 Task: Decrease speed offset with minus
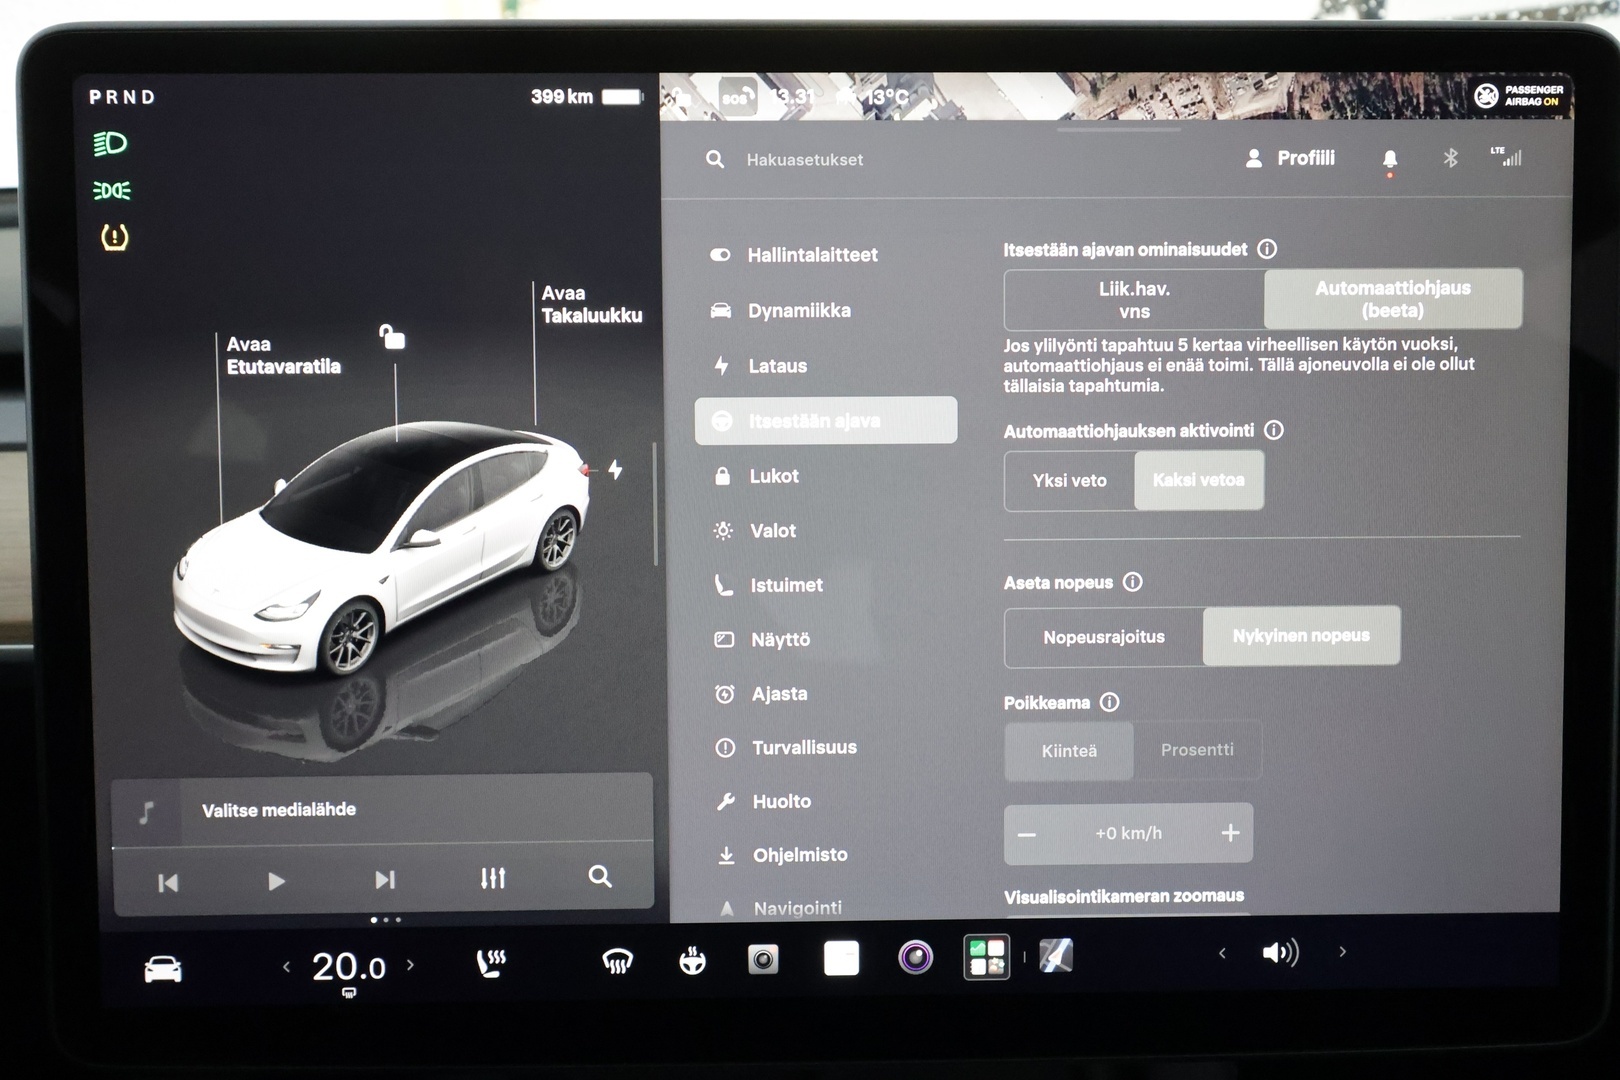[x=1027, y=835]
